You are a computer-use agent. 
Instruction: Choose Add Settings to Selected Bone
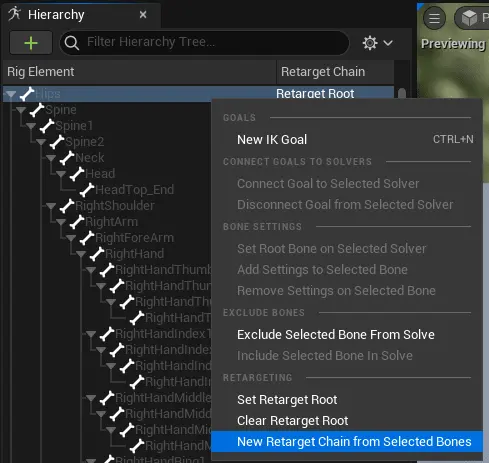coord(347,270)
